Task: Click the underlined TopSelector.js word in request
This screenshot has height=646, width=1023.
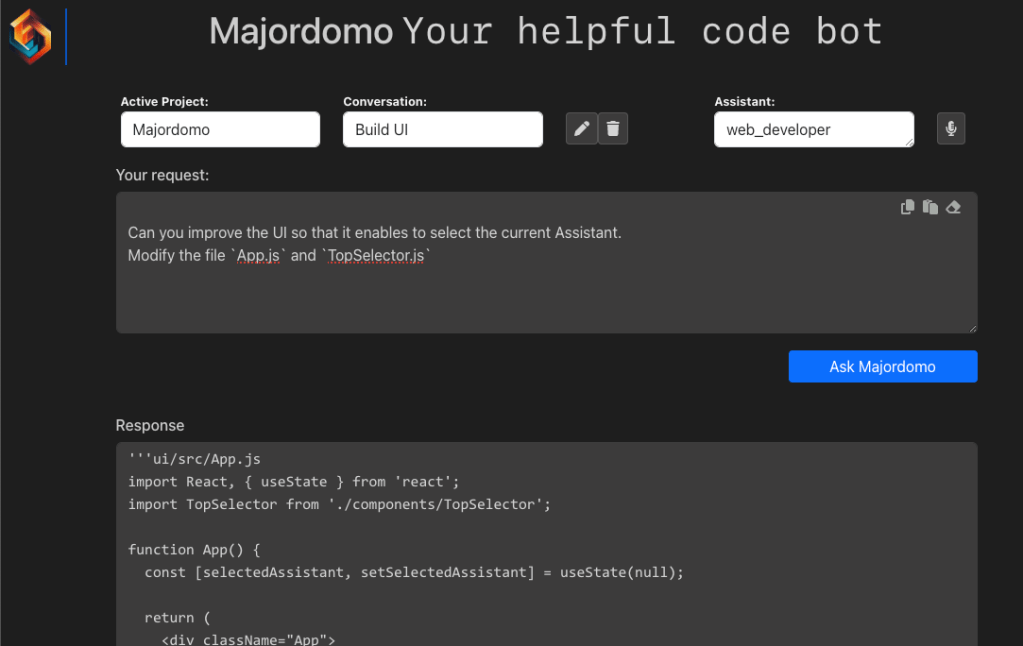Action: [x=376, y=256]
